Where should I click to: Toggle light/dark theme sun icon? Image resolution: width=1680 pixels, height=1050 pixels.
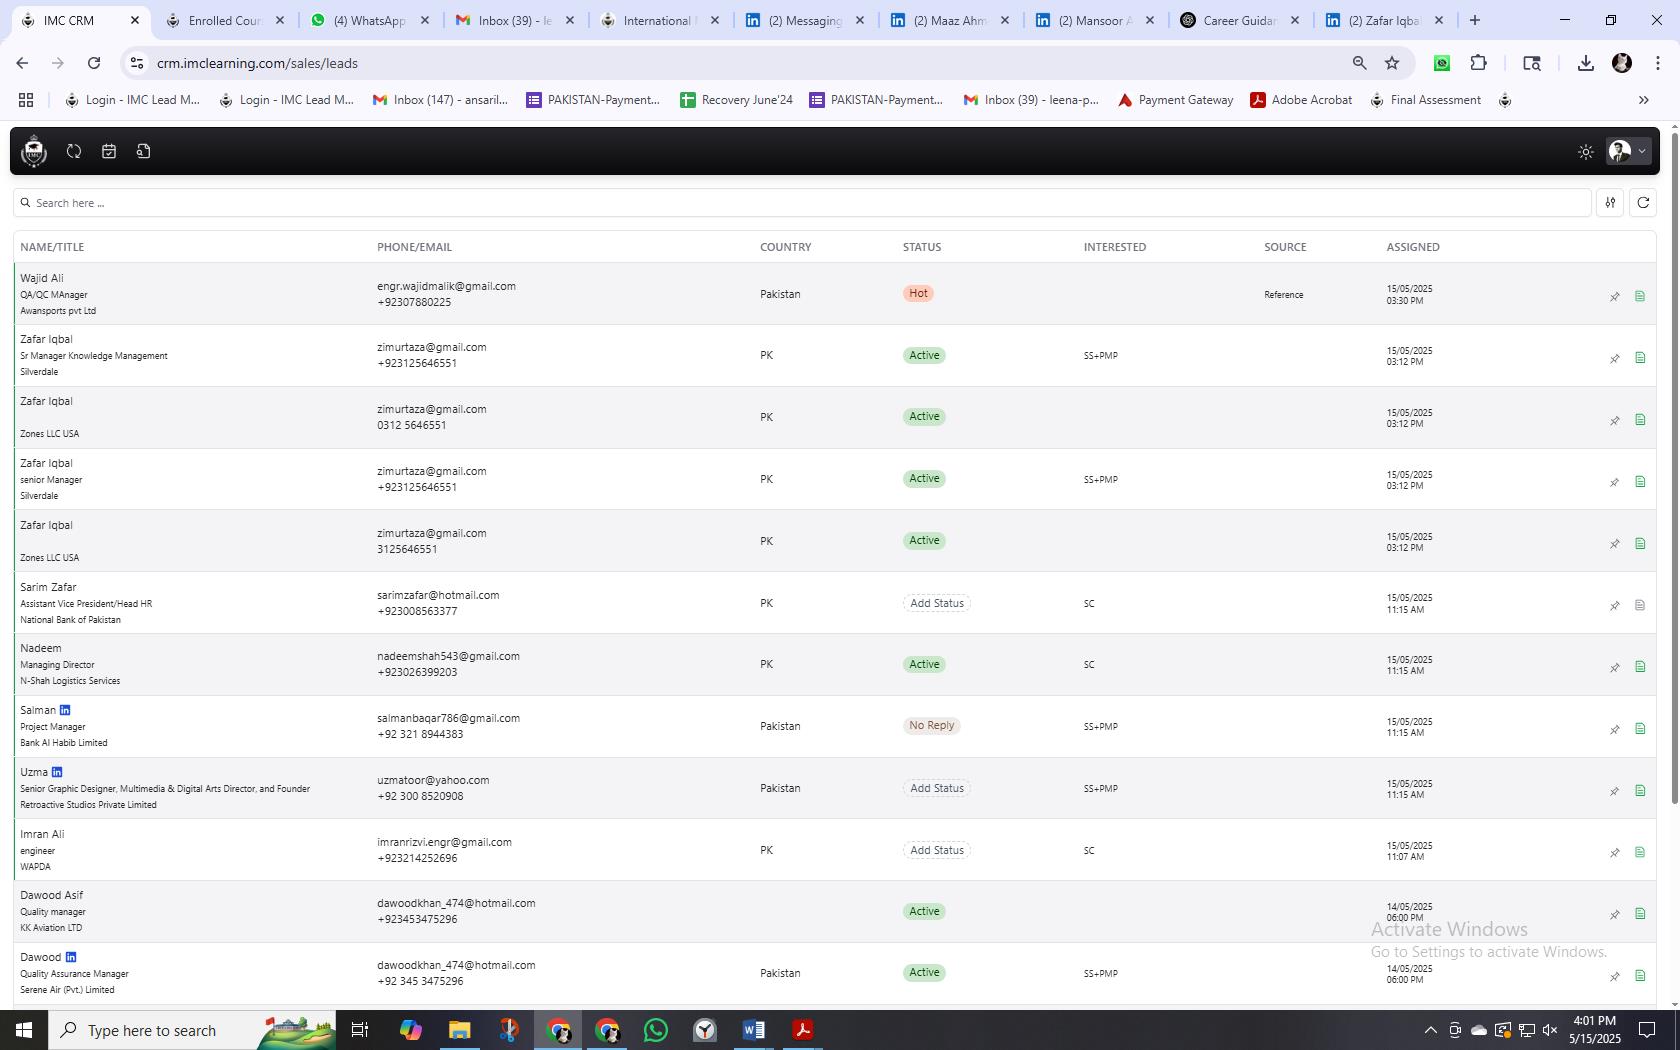1585,152
